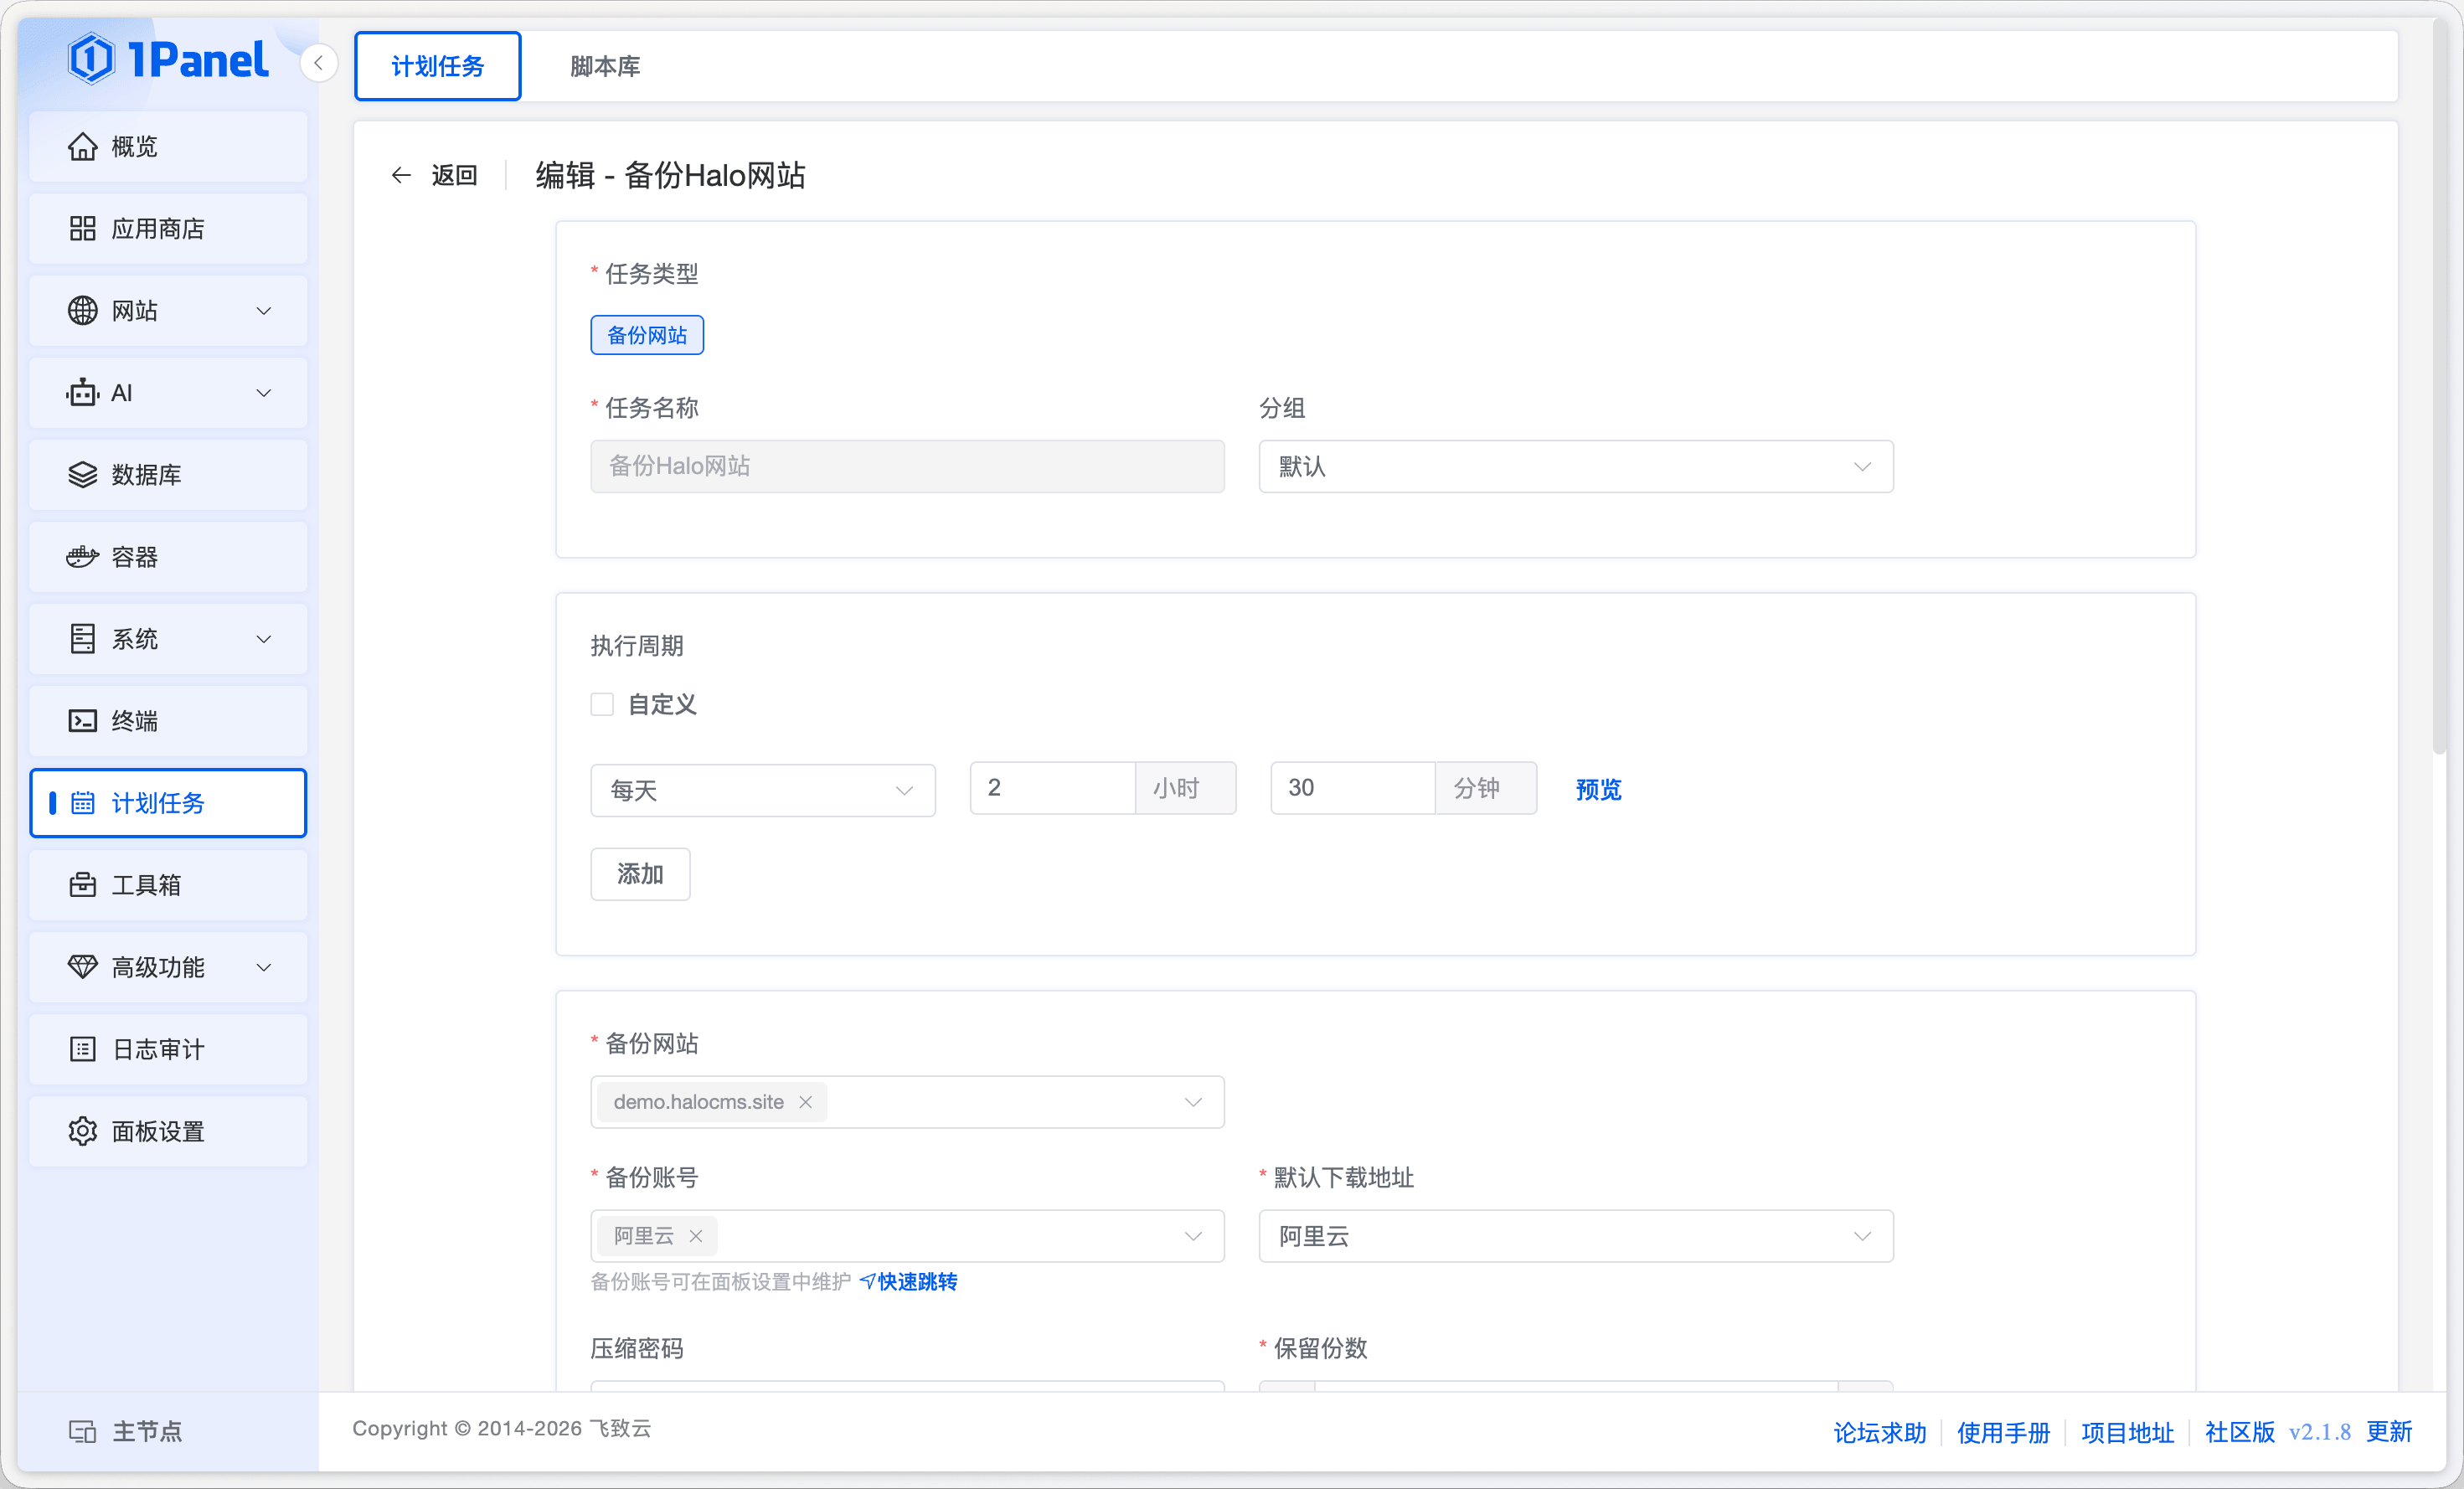The height and width of the screenshot is (1489, 2464).
Task: Select the 计划任务 top tab
Action: click(437, 66)
